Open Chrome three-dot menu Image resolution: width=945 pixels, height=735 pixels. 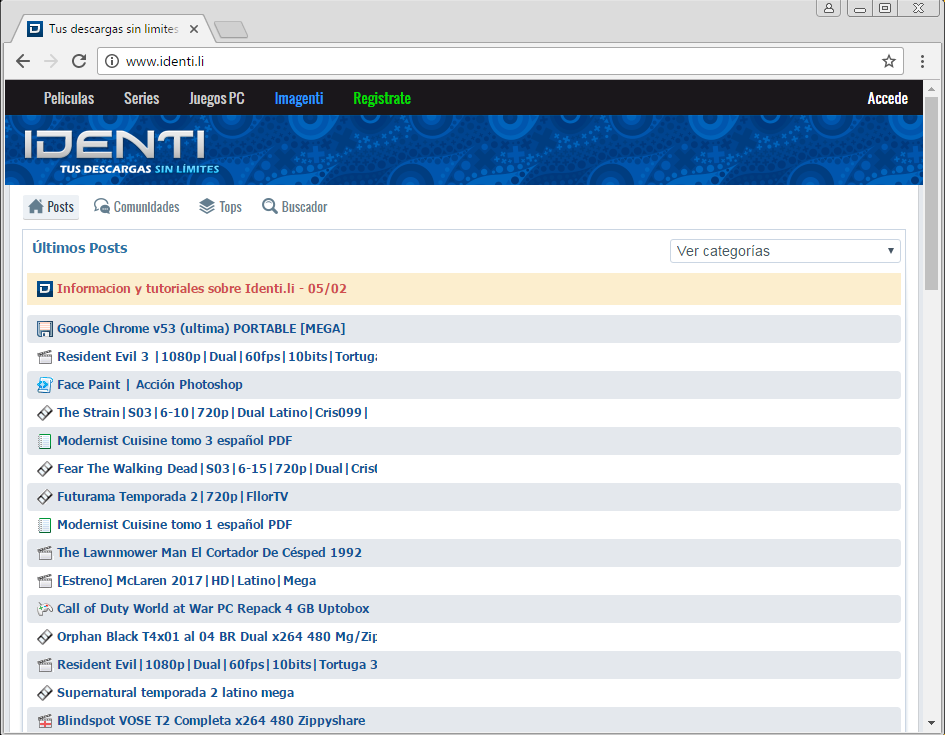[x=922, y=61]
